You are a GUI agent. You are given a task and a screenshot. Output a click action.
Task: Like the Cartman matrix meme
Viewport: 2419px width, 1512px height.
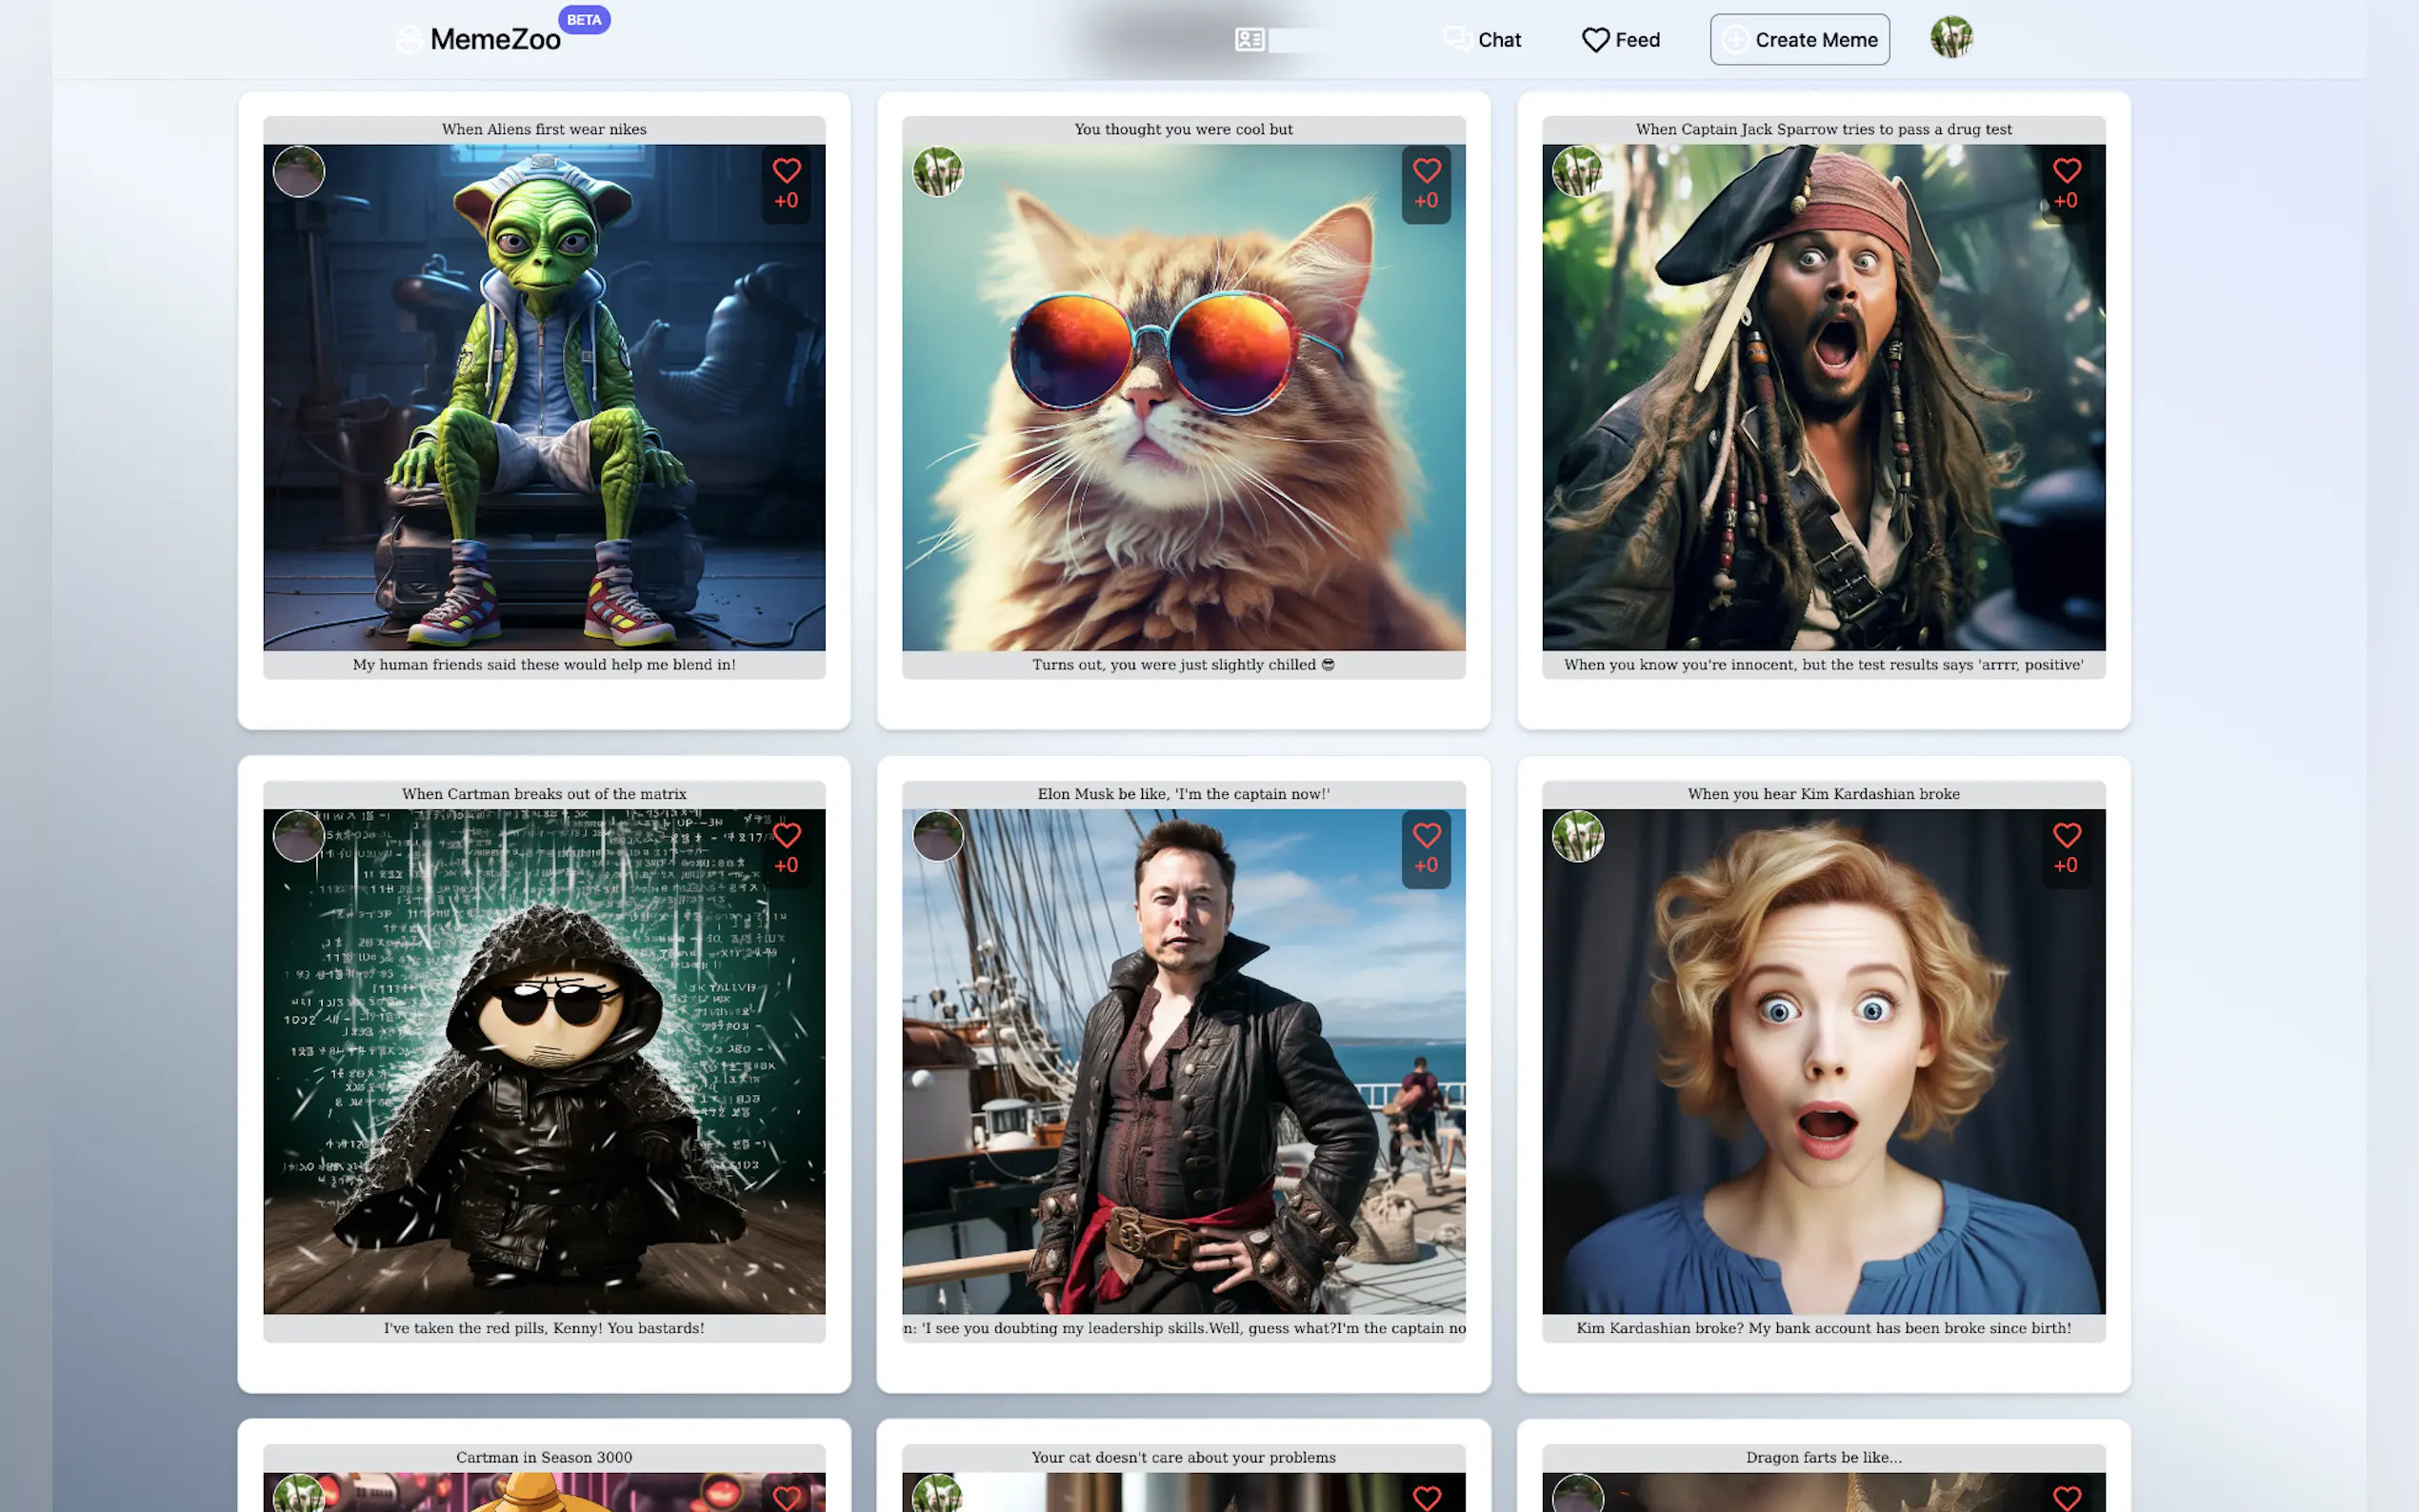pyautogui.click(x=786, y=835)
